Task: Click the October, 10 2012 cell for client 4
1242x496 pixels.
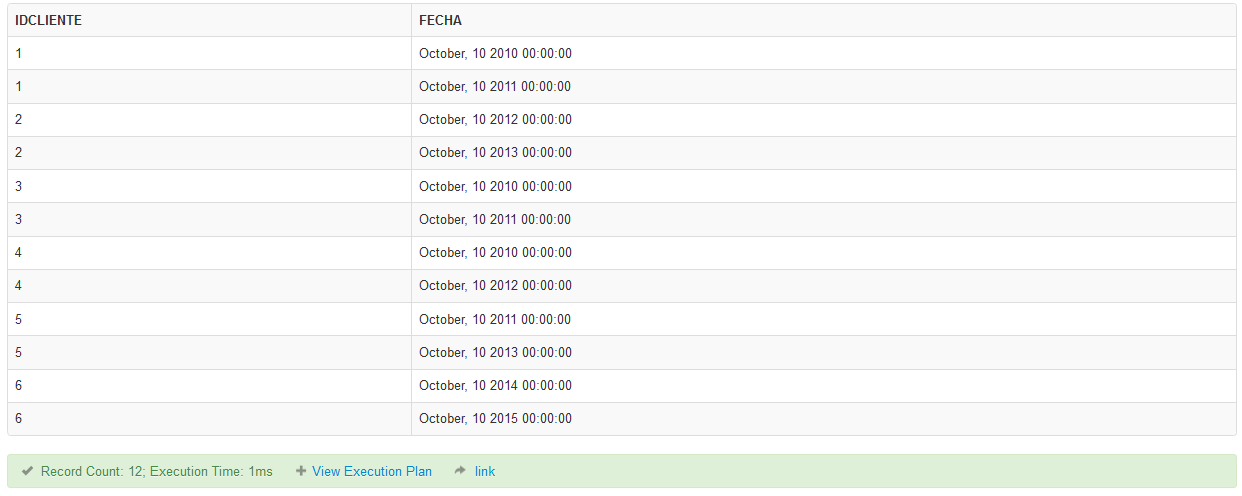Action: coord(495,286)
